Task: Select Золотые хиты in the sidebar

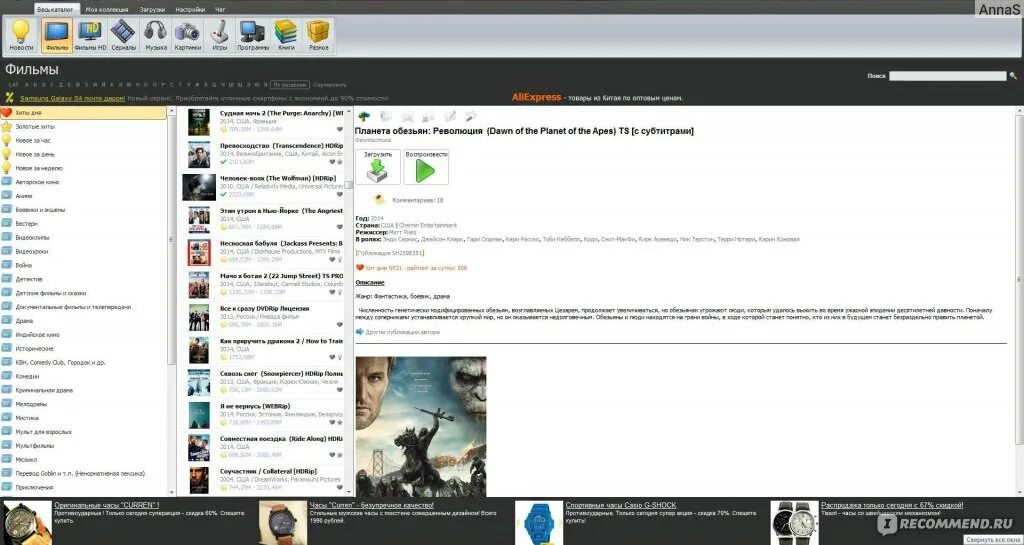Action: click(x=84, y=127)
